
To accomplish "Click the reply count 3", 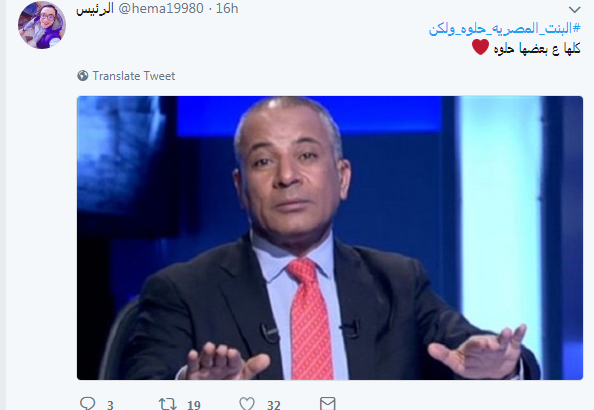I will point(110,405).
